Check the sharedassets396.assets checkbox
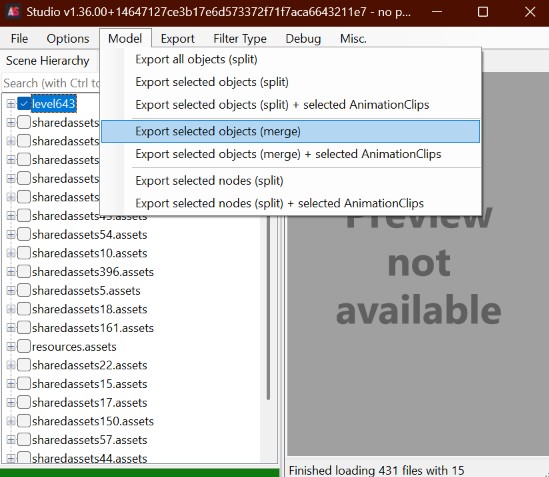The image size is (549, 477). pos(24,272)
